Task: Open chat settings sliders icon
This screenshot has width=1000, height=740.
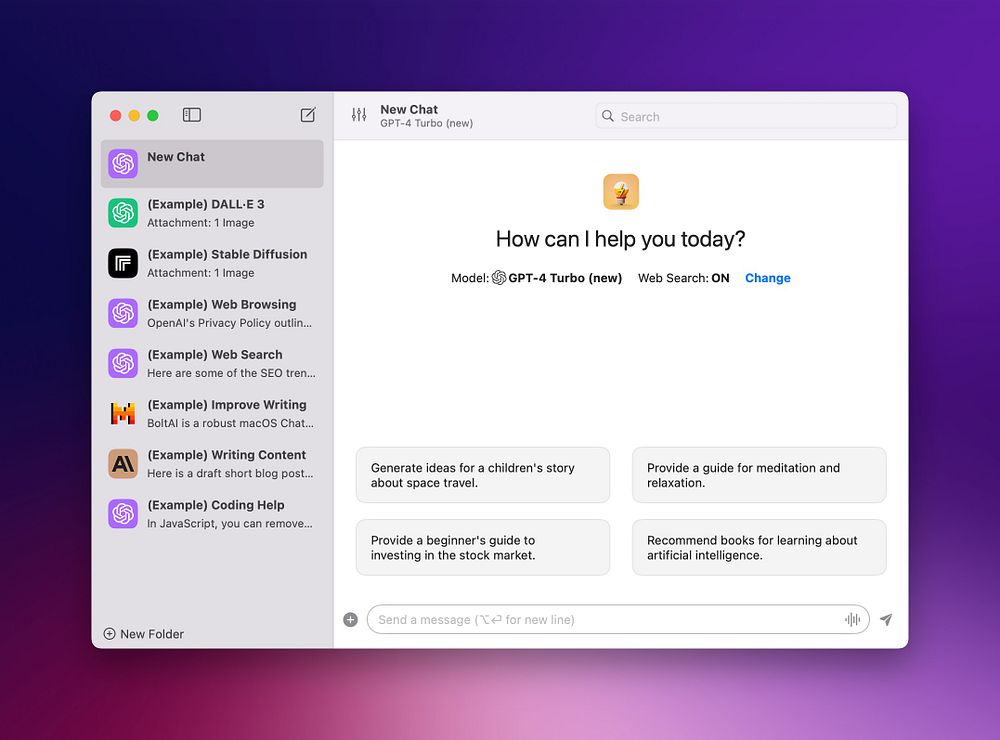Action: [x=359, y=115]
